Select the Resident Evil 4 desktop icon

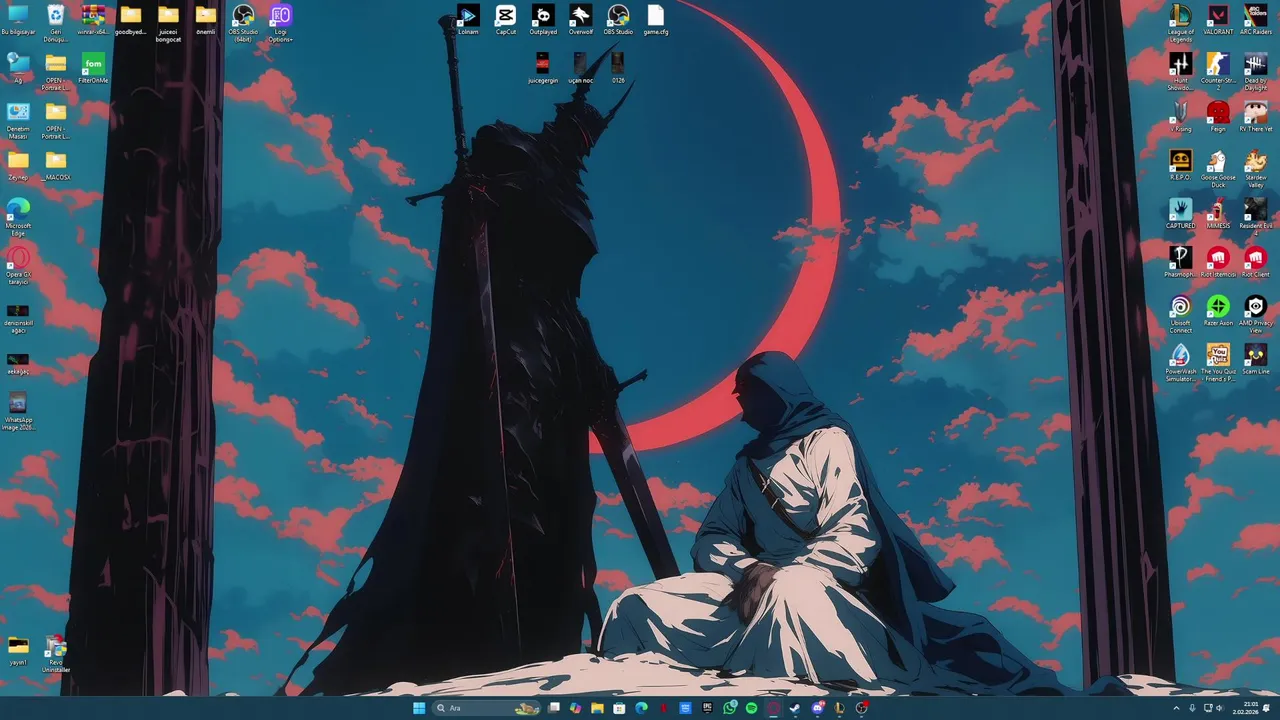pyautogui.click(x=1256, y=216)
